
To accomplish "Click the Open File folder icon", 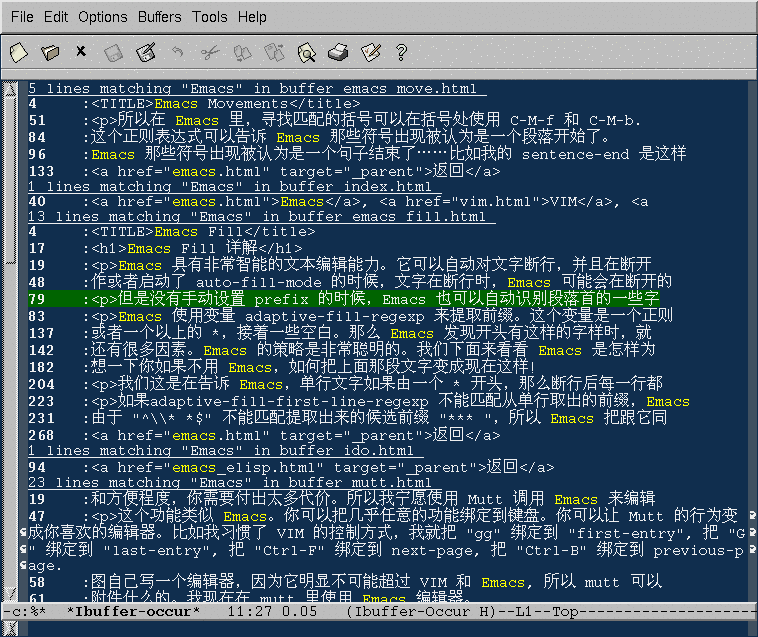I will pyautogui.click(x=50, y=51).
